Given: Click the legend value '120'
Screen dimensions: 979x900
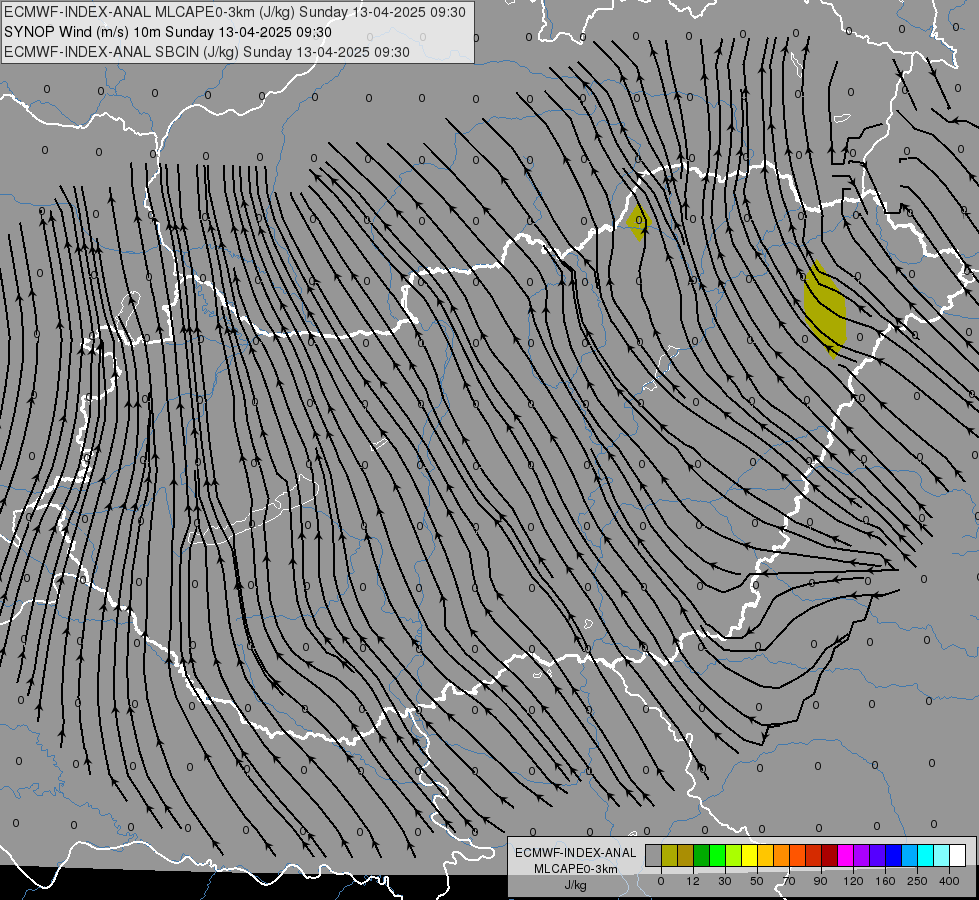Looking at the screenshot, I should [853, 881].
